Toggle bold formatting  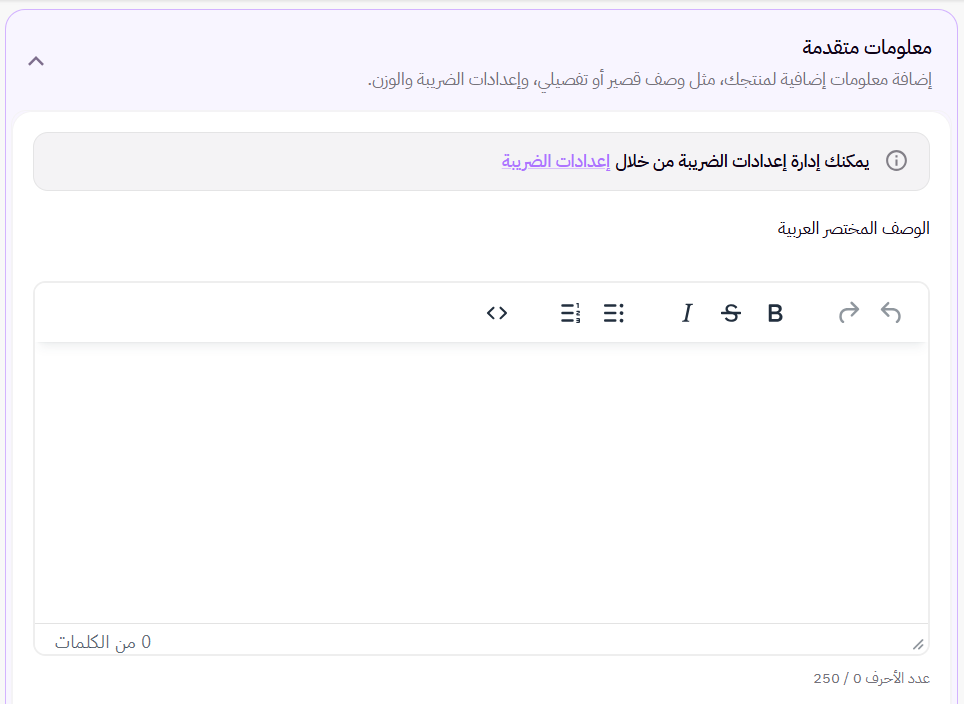pos(775,313)
